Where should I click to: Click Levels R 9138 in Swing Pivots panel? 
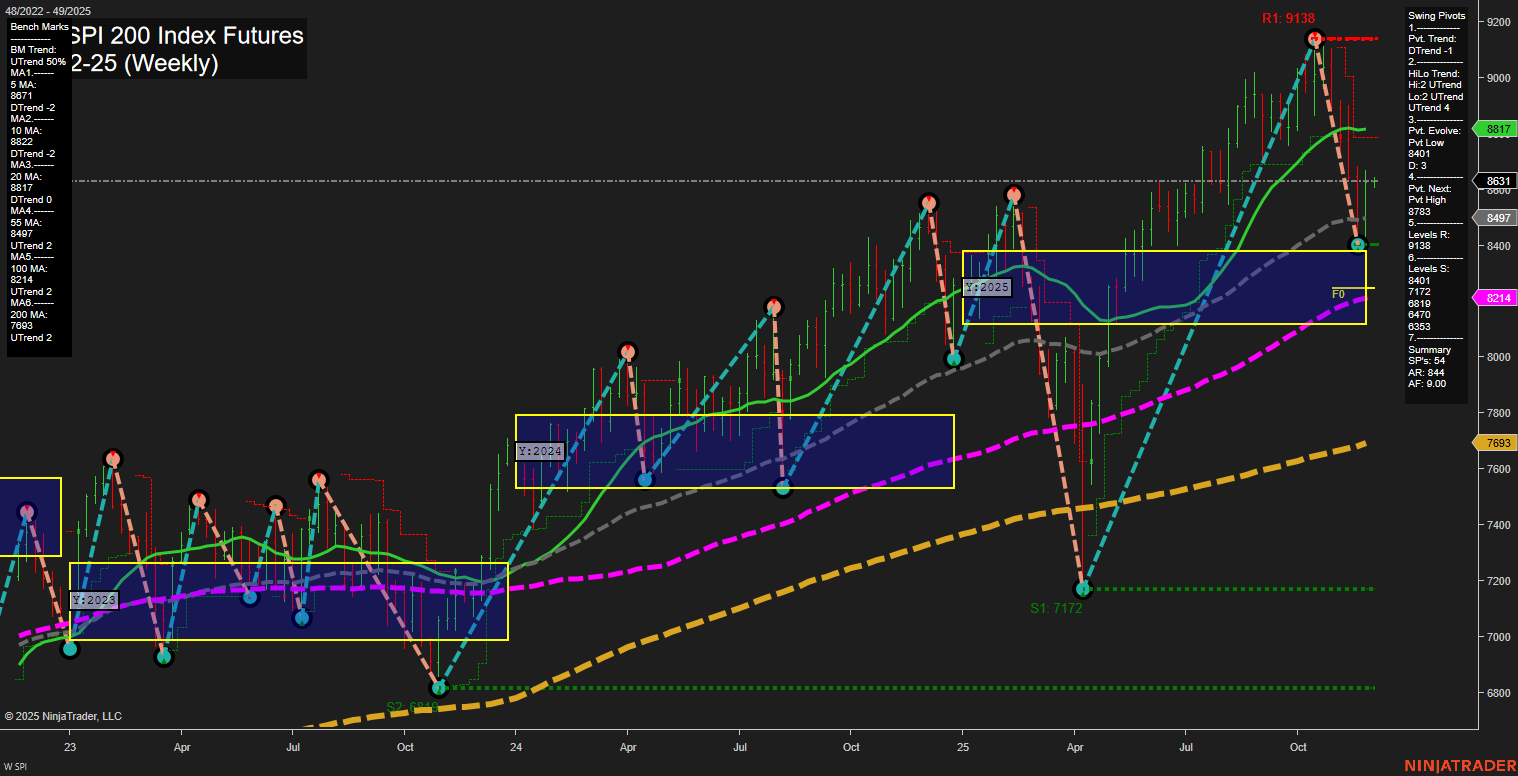pos(1430,240)
